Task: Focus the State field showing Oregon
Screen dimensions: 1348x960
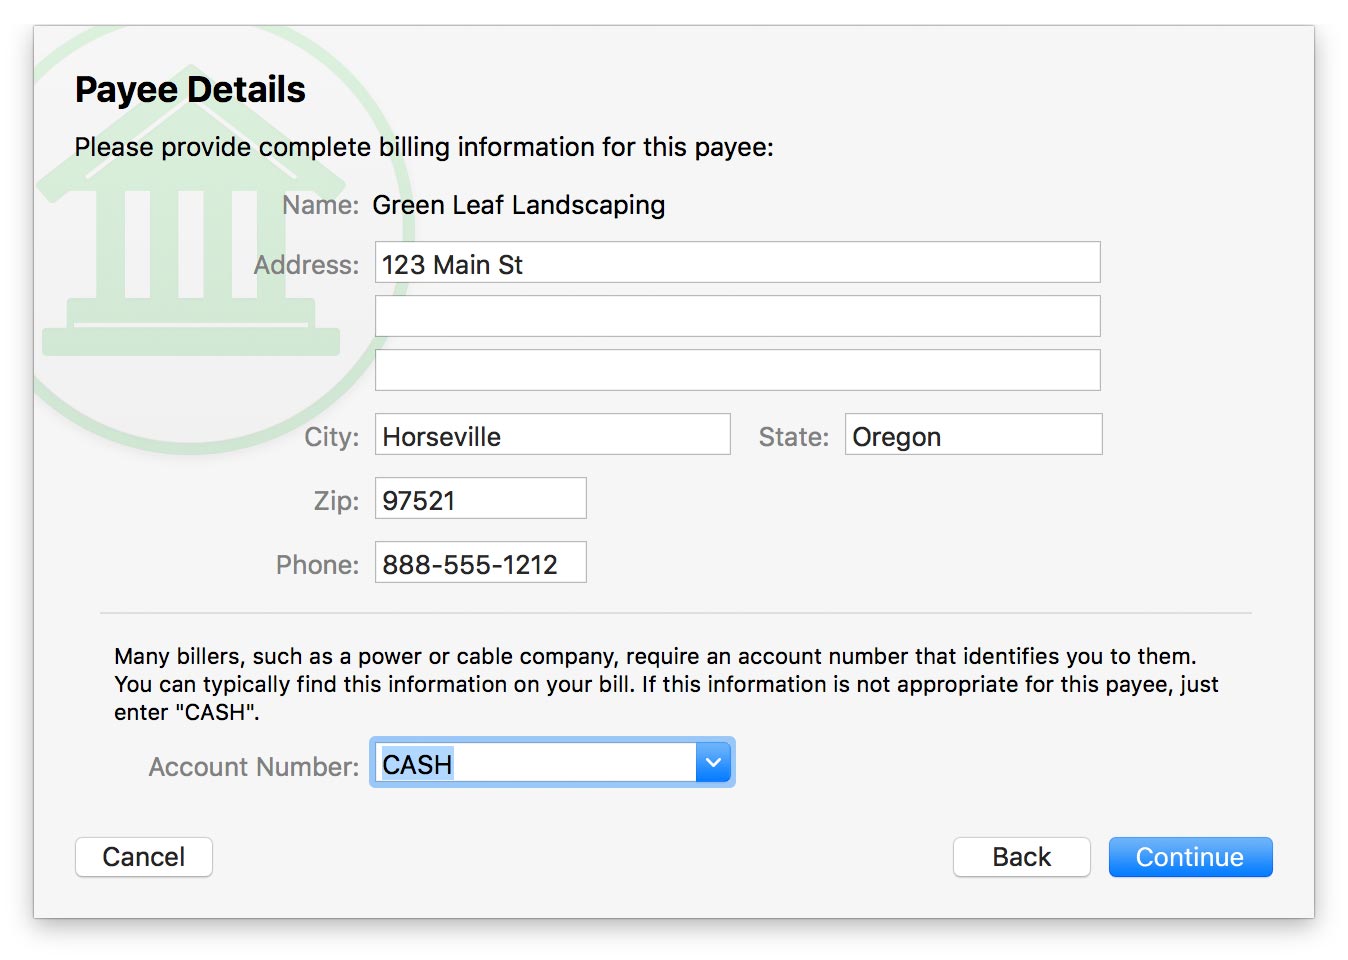Action: coord(973,435)
